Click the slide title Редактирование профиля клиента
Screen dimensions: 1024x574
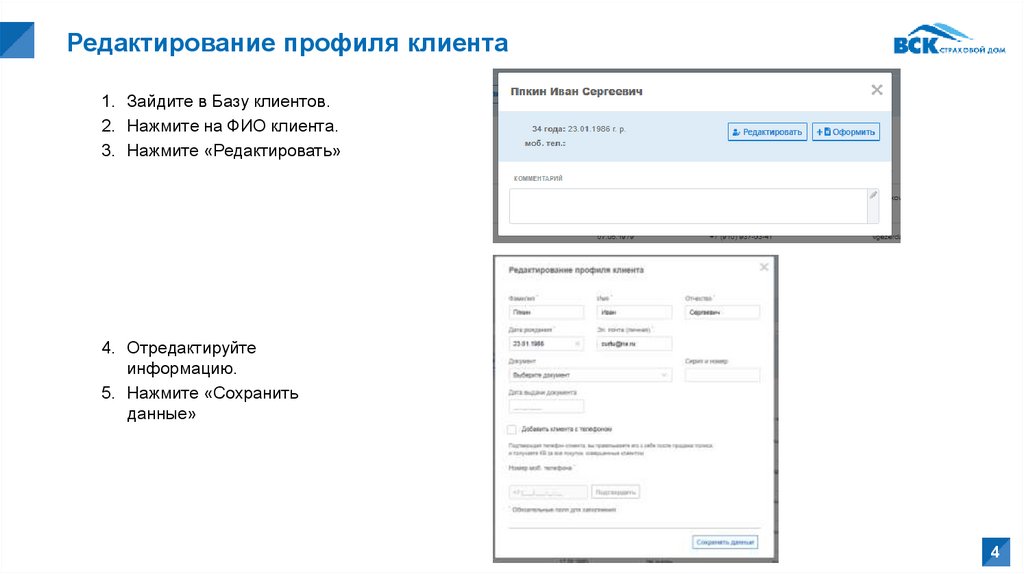pyautogui.click(x=287, y=43)
